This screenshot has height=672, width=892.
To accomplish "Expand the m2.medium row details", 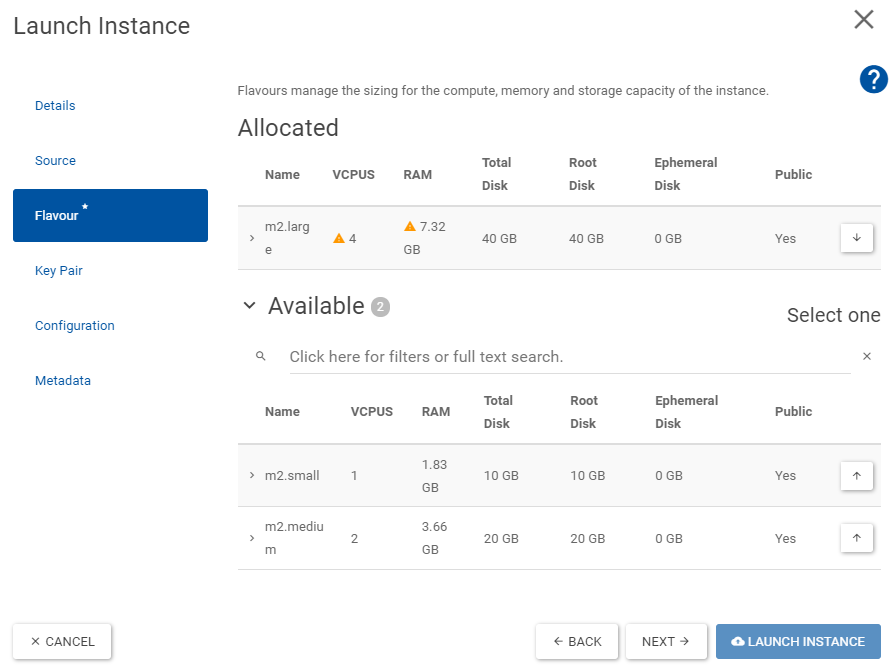I will [251, 538].
